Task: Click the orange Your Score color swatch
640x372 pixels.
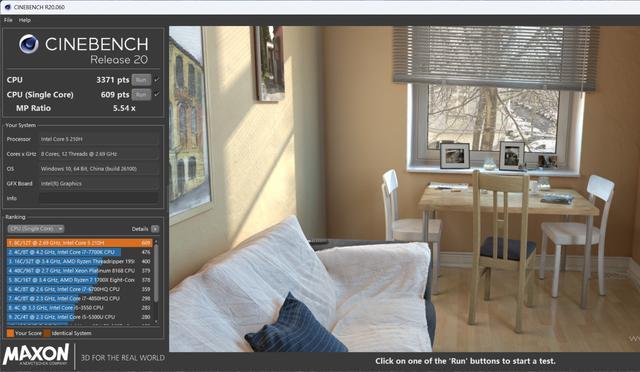Action: point(10,333)
